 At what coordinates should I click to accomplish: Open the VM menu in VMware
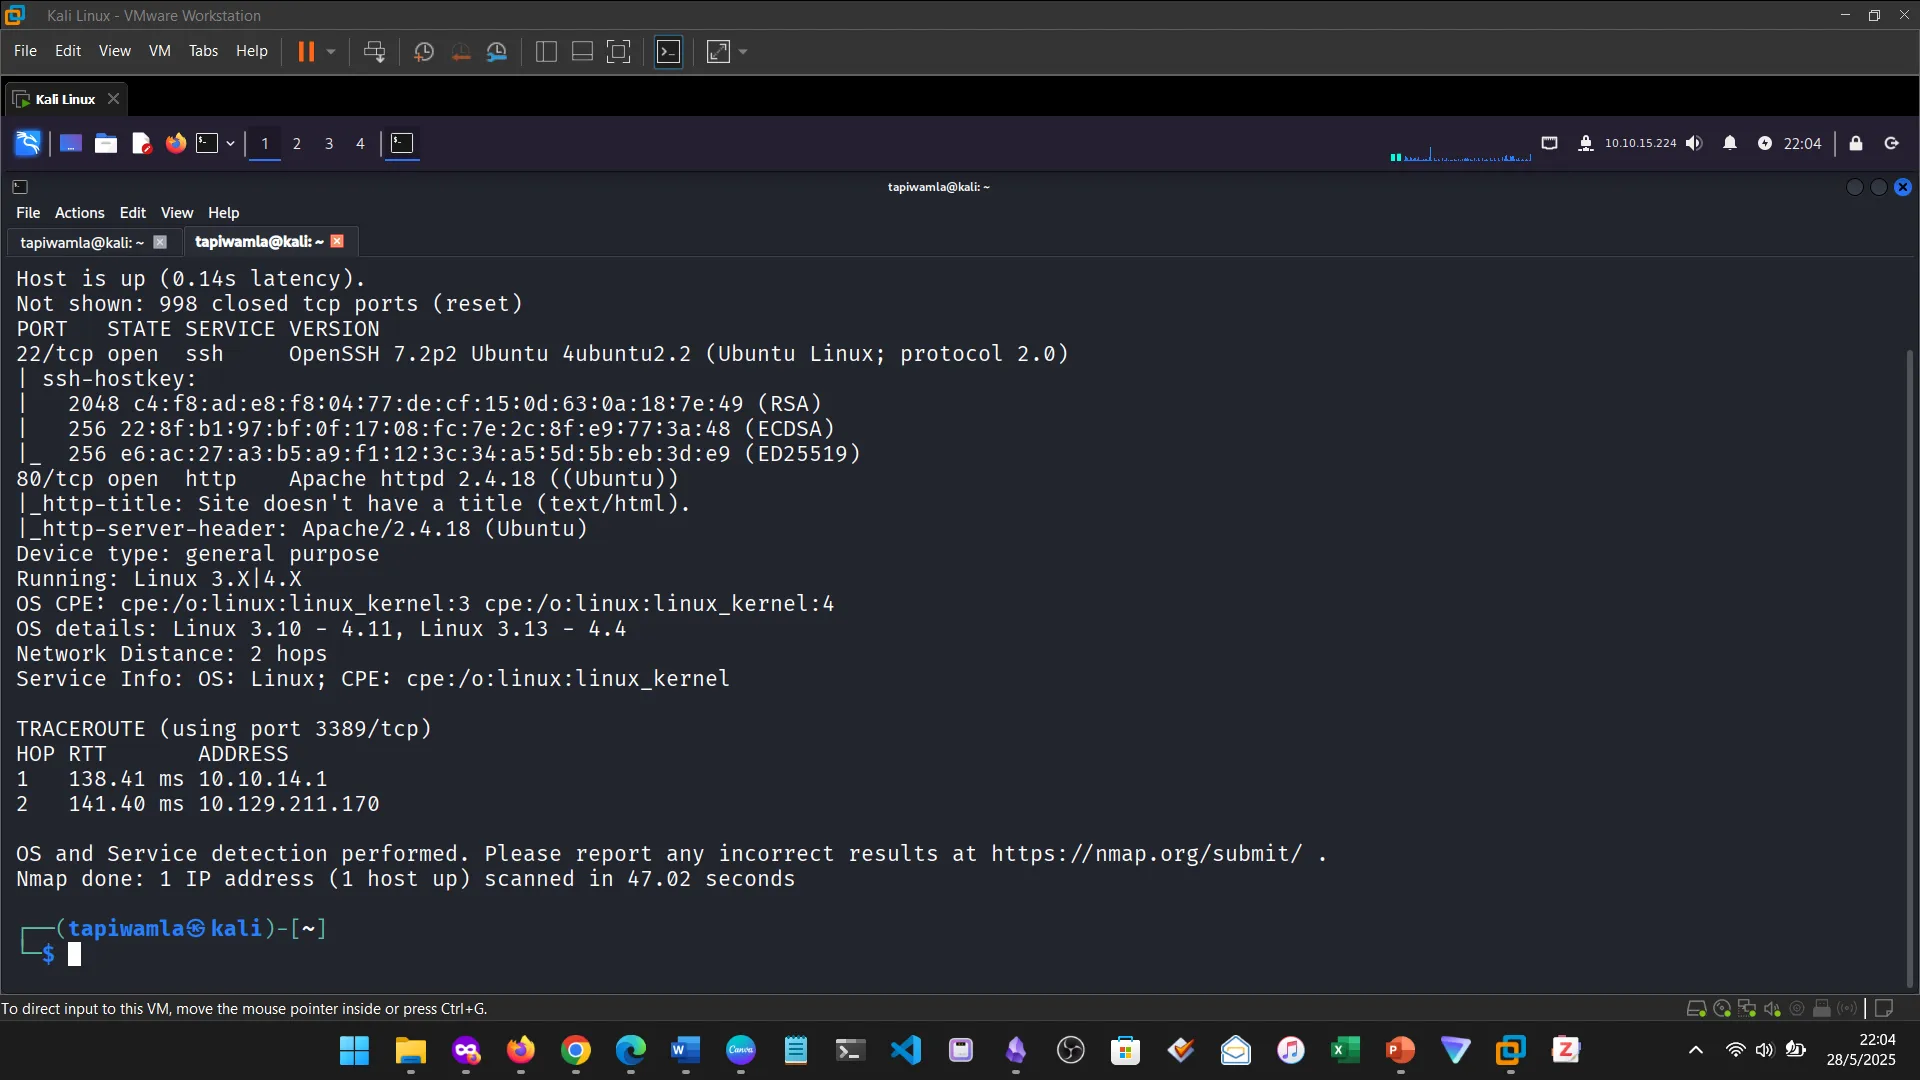click(159, 51)
